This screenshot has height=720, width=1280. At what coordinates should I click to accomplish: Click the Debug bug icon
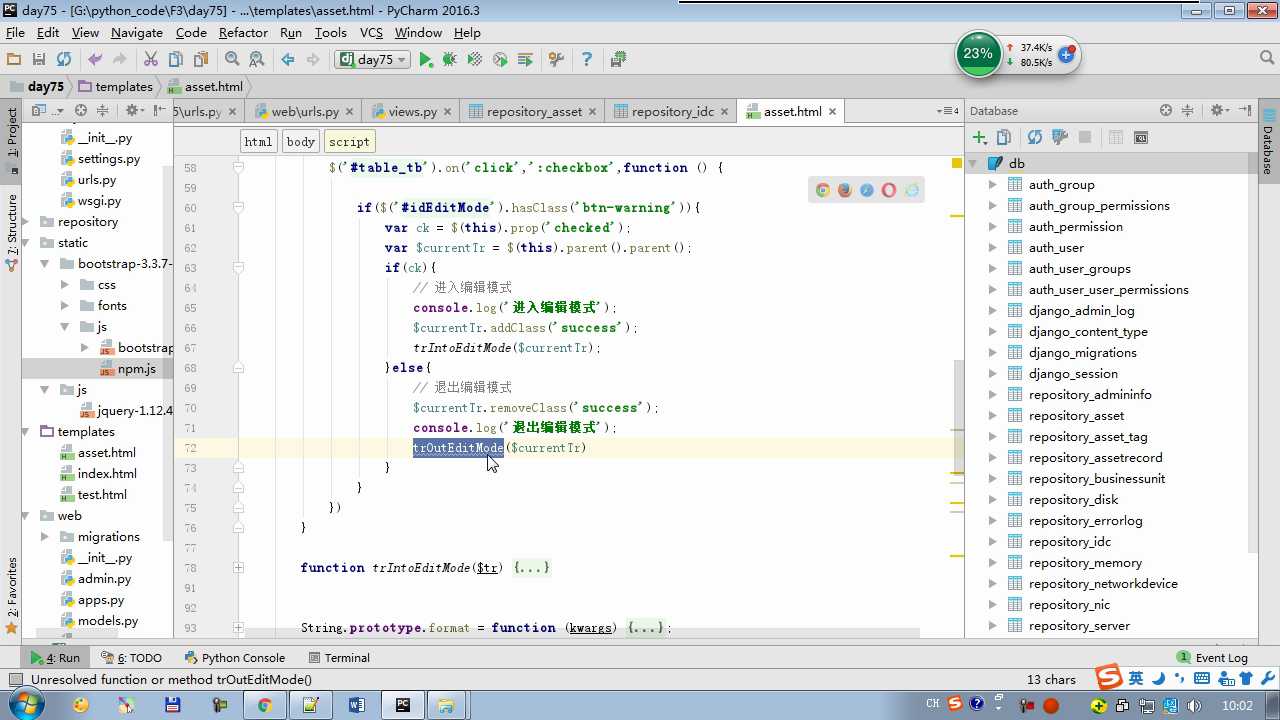(x=450, y=60)
